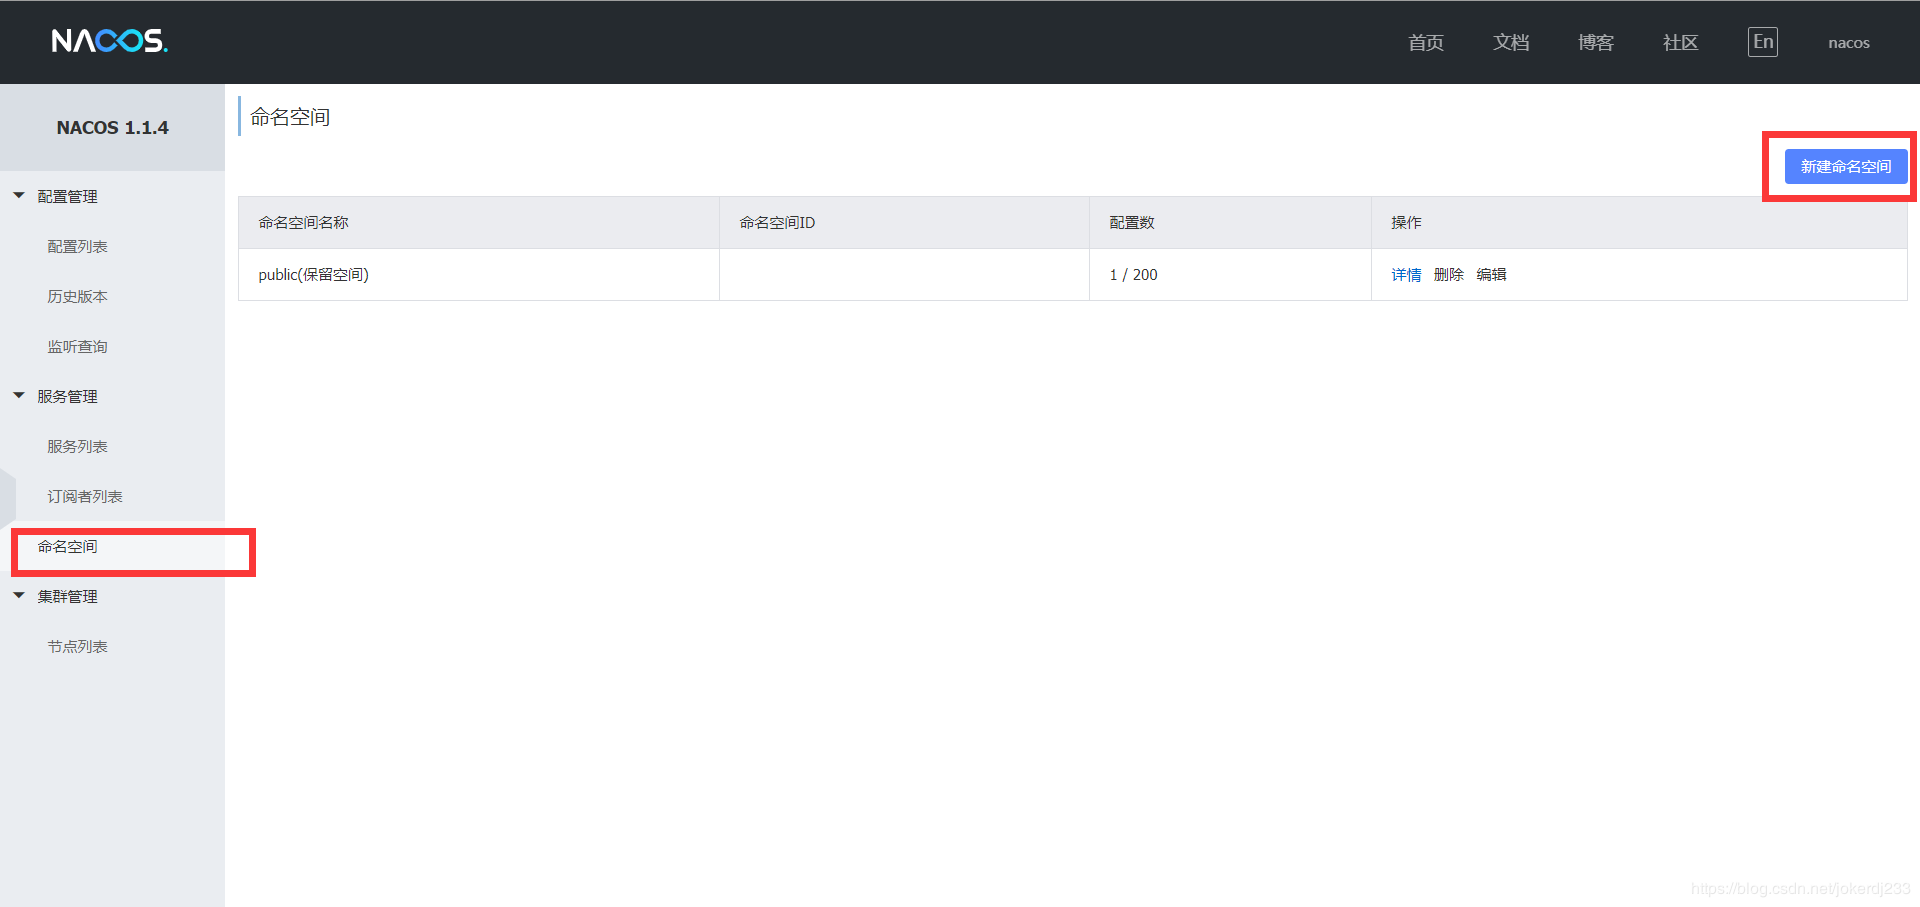1920x907 pixels.
Task: Open the 首页 home link
Action: click(x=1425, y=42)
